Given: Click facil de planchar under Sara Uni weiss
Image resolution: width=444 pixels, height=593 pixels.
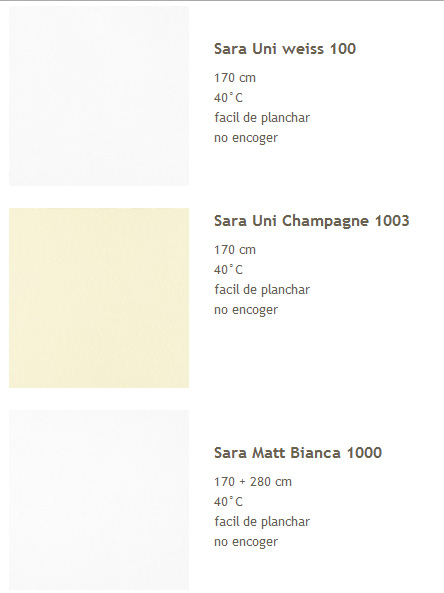Looking at the screenshot, I should [x=262, y=118].
